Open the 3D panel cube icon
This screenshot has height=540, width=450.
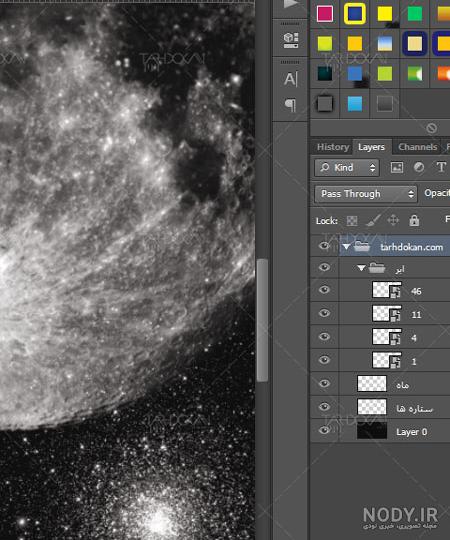[x=291, y=40]
